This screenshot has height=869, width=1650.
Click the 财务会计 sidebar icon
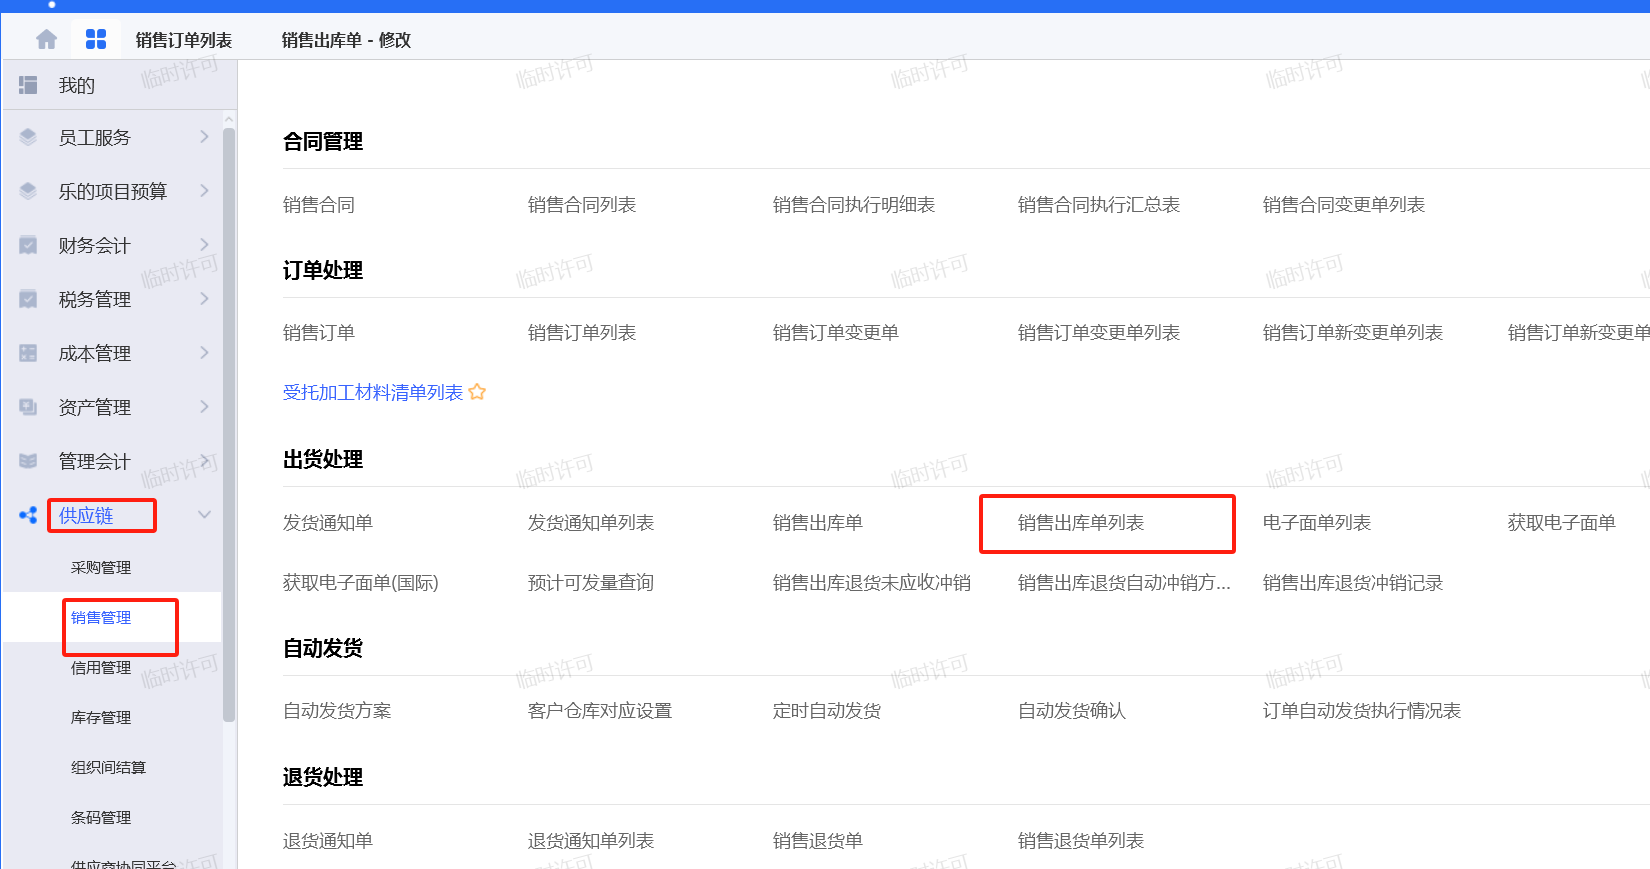coord(28,245)
